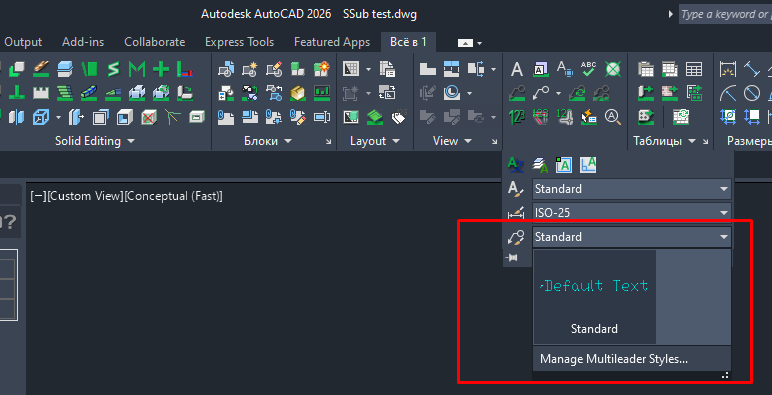
Task: Open the block editor icon with pencil
Action: (x=274, y=68)
